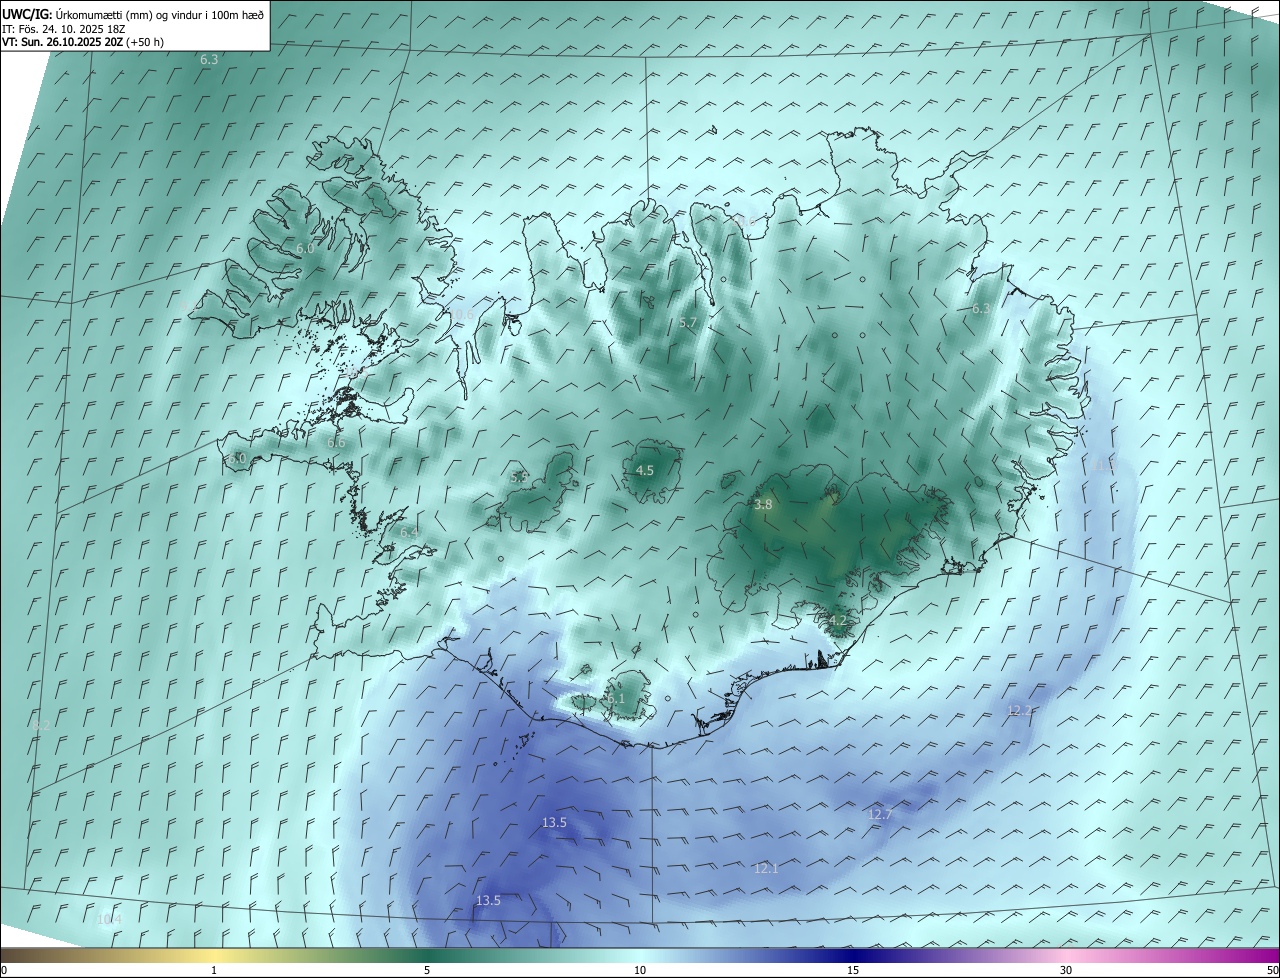1280x978 pixels.
Task: Click the 5.7 value in north Iceland
Action: click(x=687, y=322)
